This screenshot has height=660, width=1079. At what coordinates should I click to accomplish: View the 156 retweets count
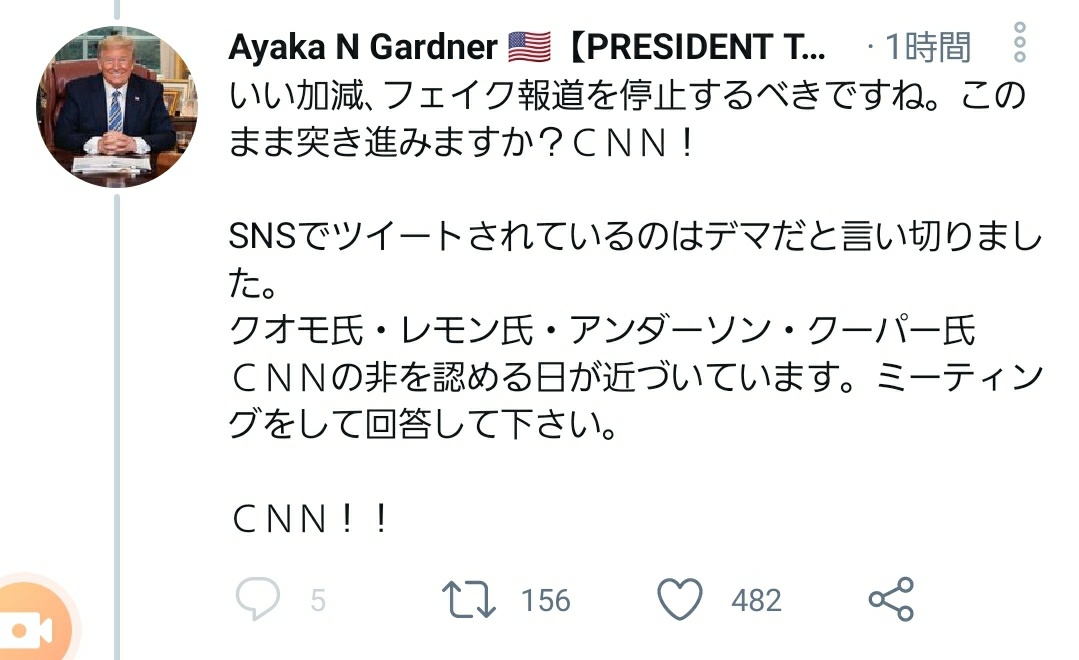pyautogui.click(x=546, y=600)
